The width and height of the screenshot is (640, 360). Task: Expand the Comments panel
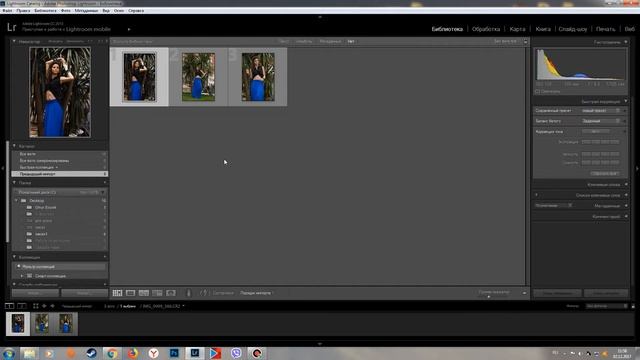pyautogui.click(x=626, y=216)
